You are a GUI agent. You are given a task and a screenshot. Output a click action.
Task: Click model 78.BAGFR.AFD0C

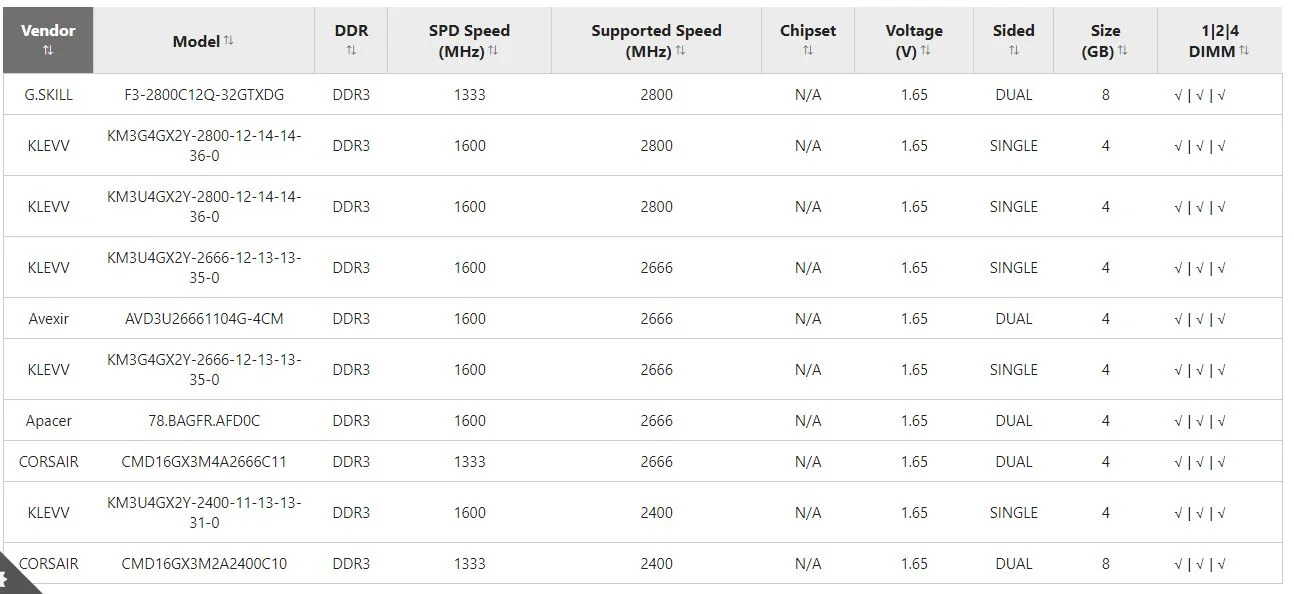pyautogui.click(x=204, y=421)
